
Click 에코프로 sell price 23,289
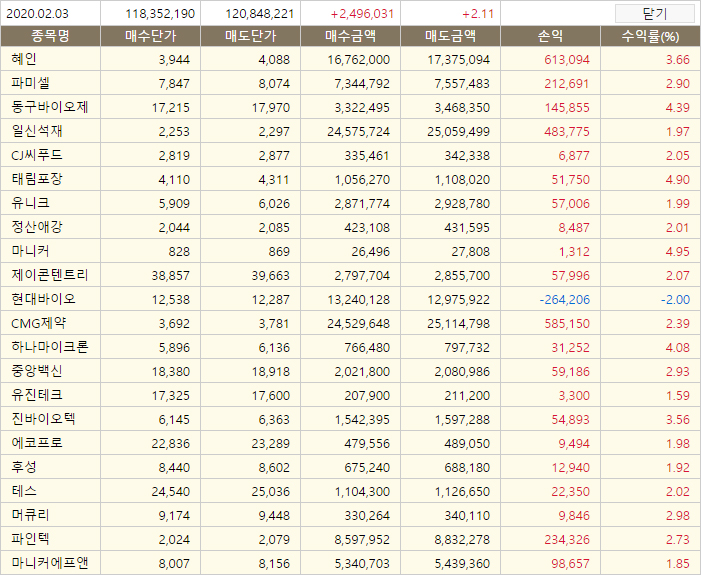(270, 444)
